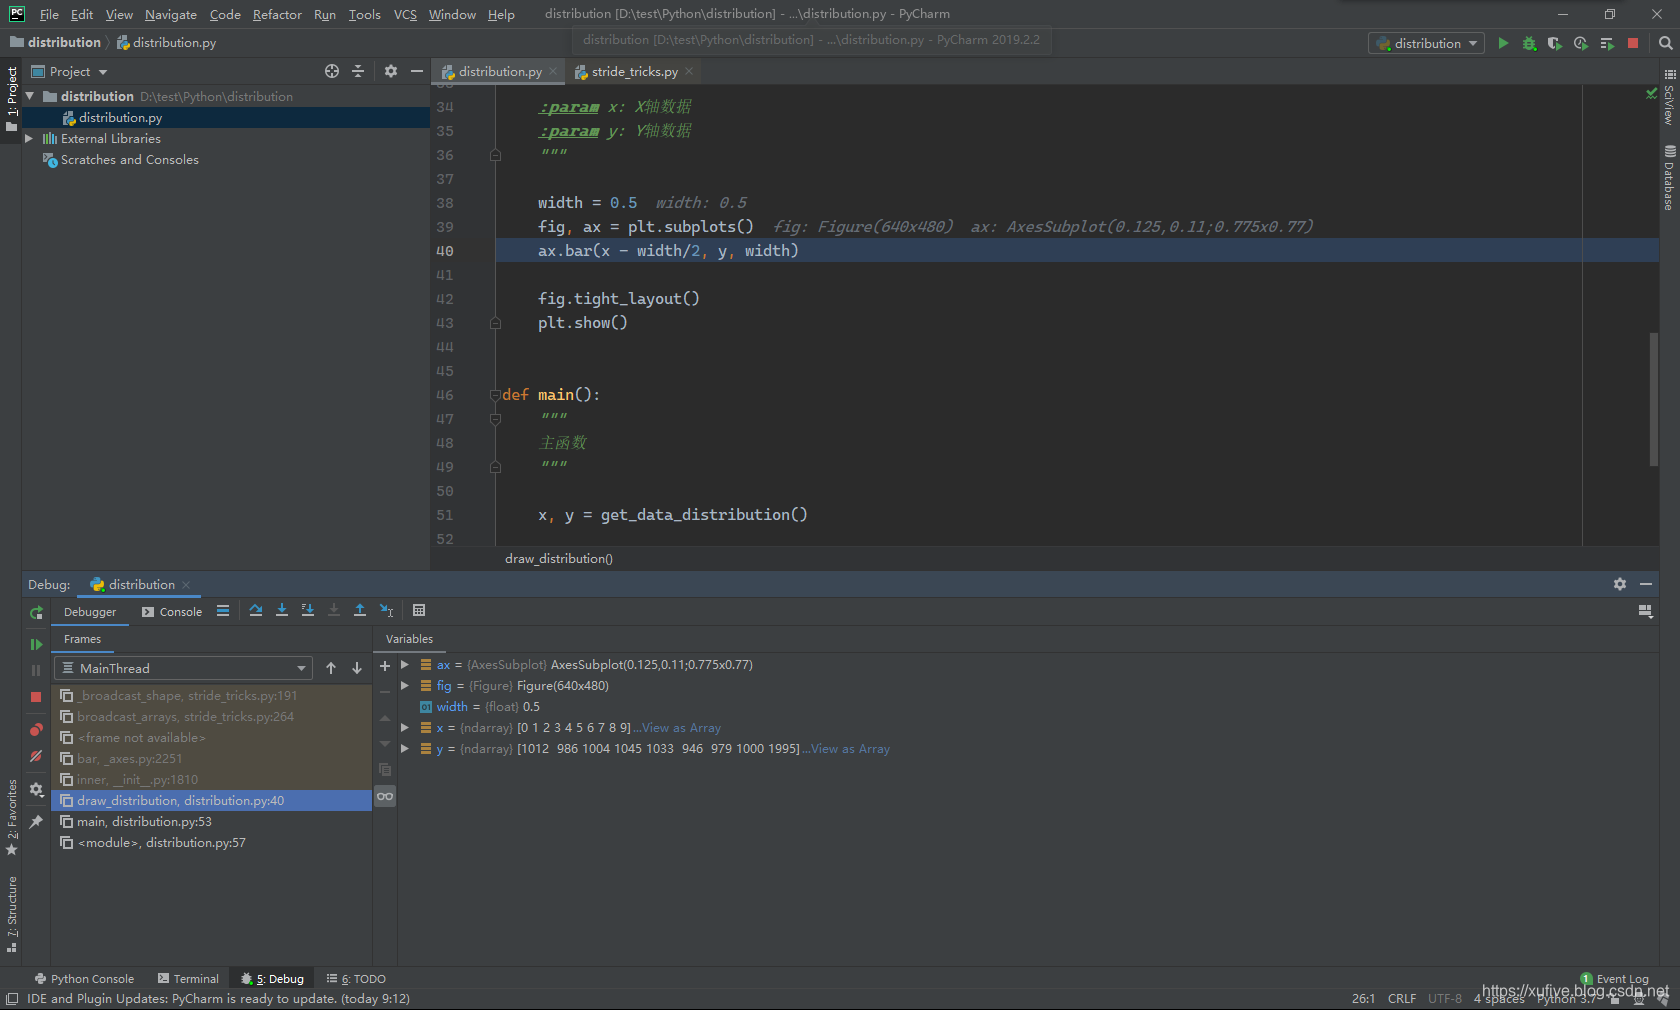Image resolution: width=1680 pixels, height=1010 pixels.
Task: Expand External Libraries node
Action: point(30,138)
